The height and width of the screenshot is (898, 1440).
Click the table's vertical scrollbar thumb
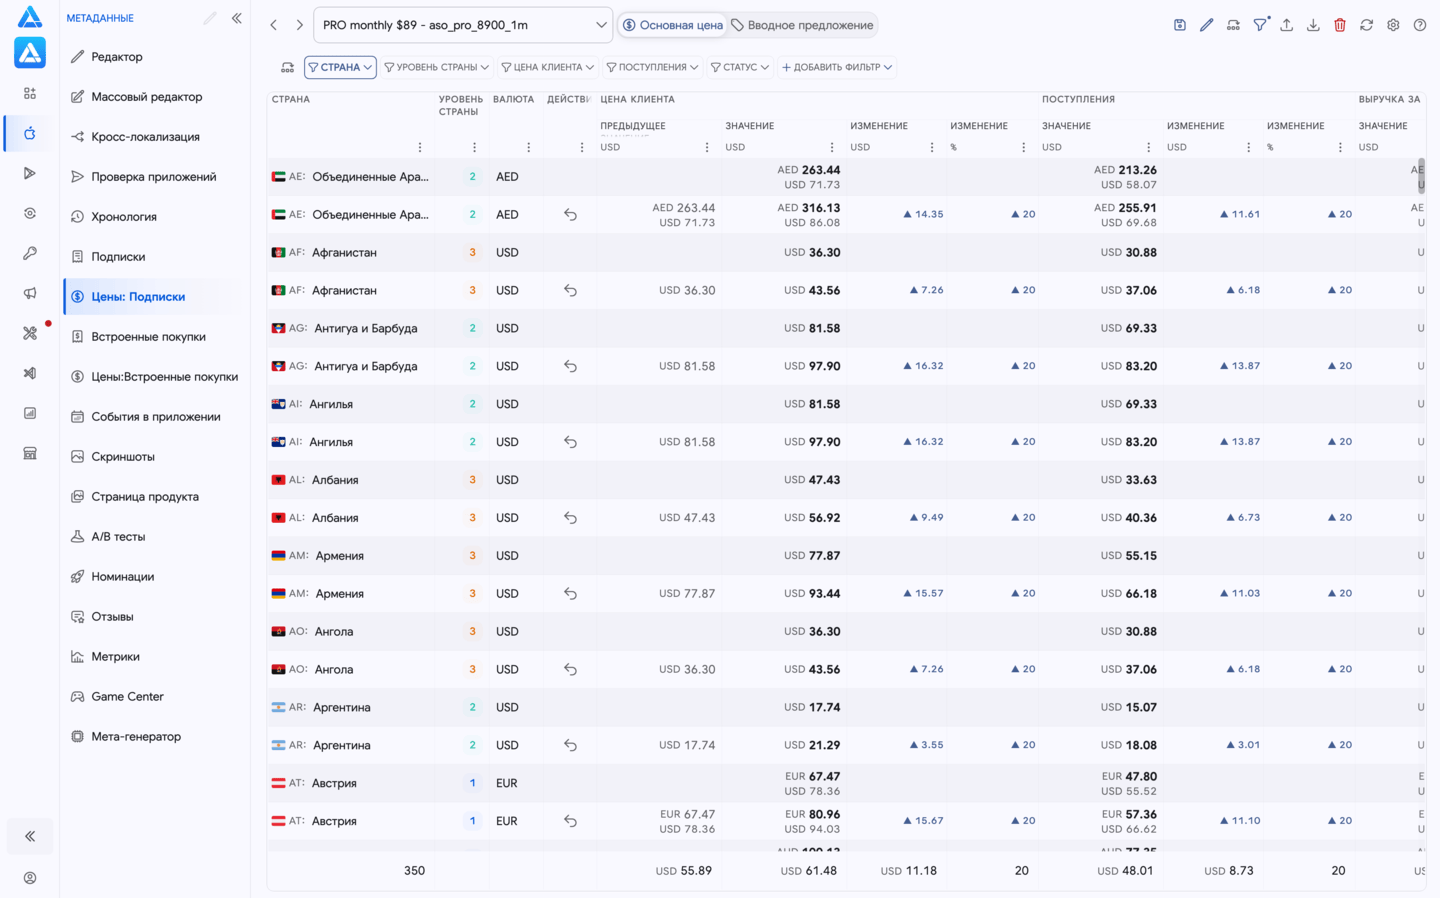click(1421, 176)
